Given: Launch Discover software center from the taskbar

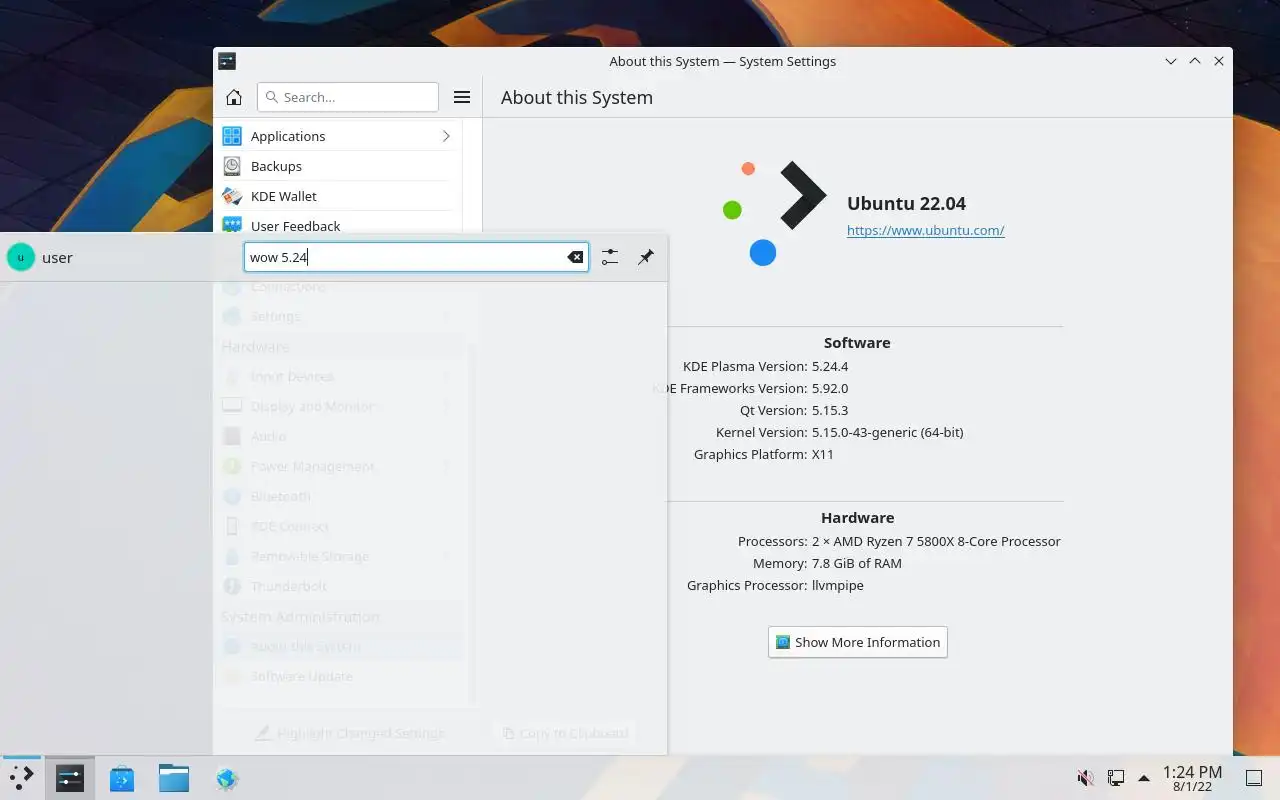Looking at the screenshot, I should click(122, 778).
